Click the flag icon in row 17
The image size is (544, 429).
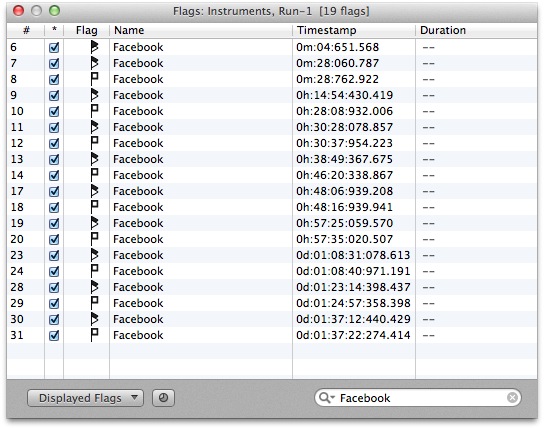(x=94, y=191)
